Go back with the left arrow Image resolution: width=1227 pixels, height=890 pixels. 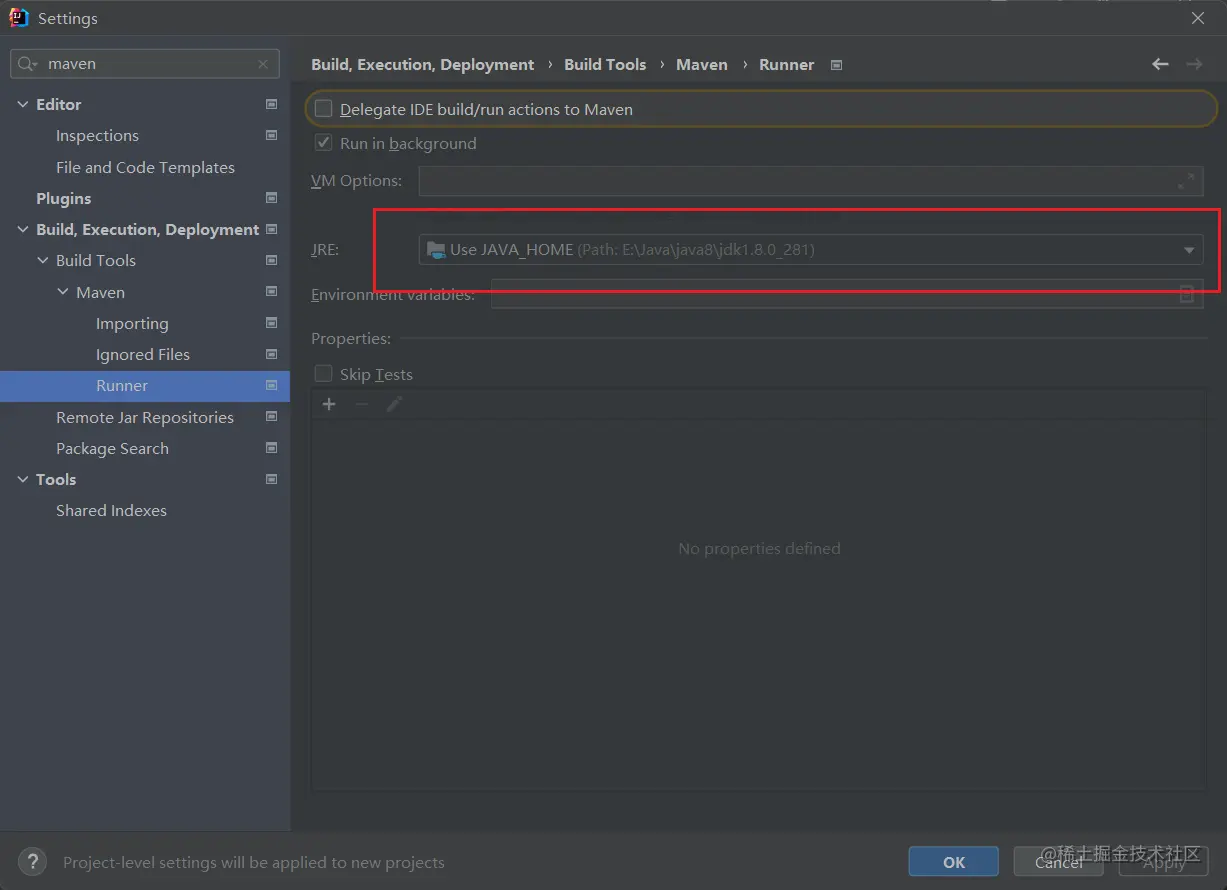pos(1160,64)
